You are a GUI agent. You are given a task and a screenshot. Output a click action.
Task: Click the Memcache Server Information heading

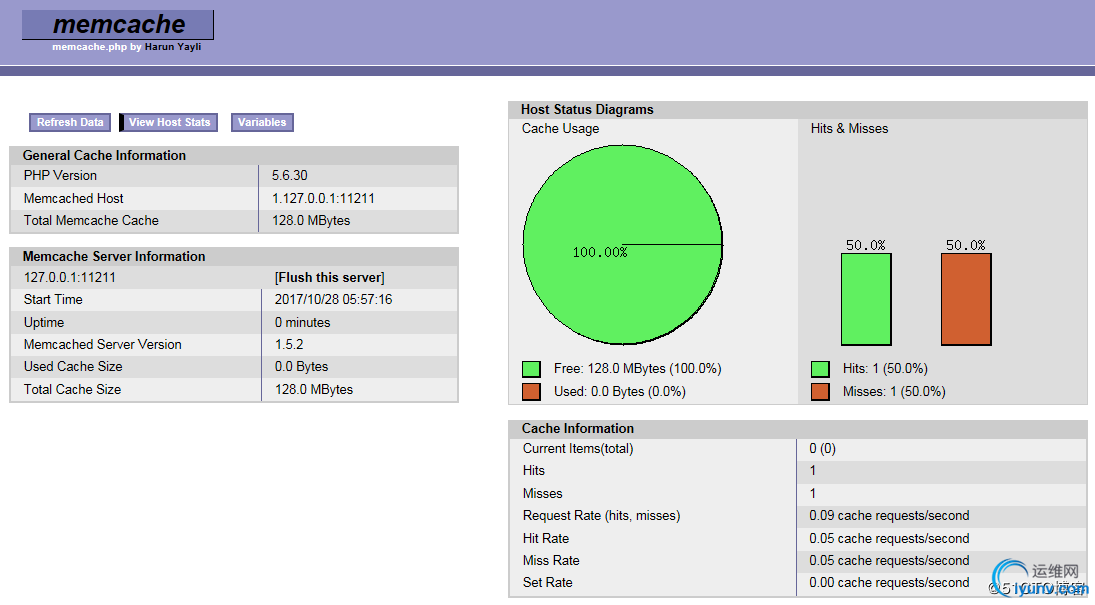coord(114,256)
